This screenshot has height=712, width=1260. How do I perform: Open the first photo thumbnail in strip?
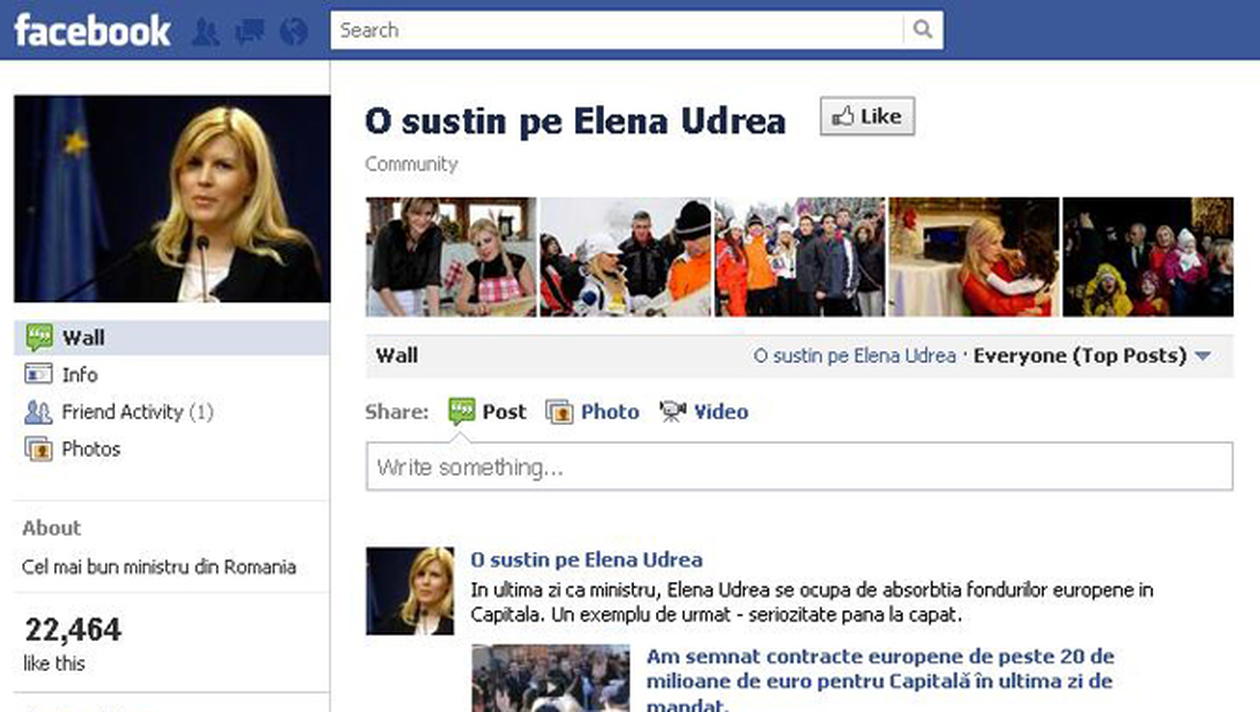point(451,257)
